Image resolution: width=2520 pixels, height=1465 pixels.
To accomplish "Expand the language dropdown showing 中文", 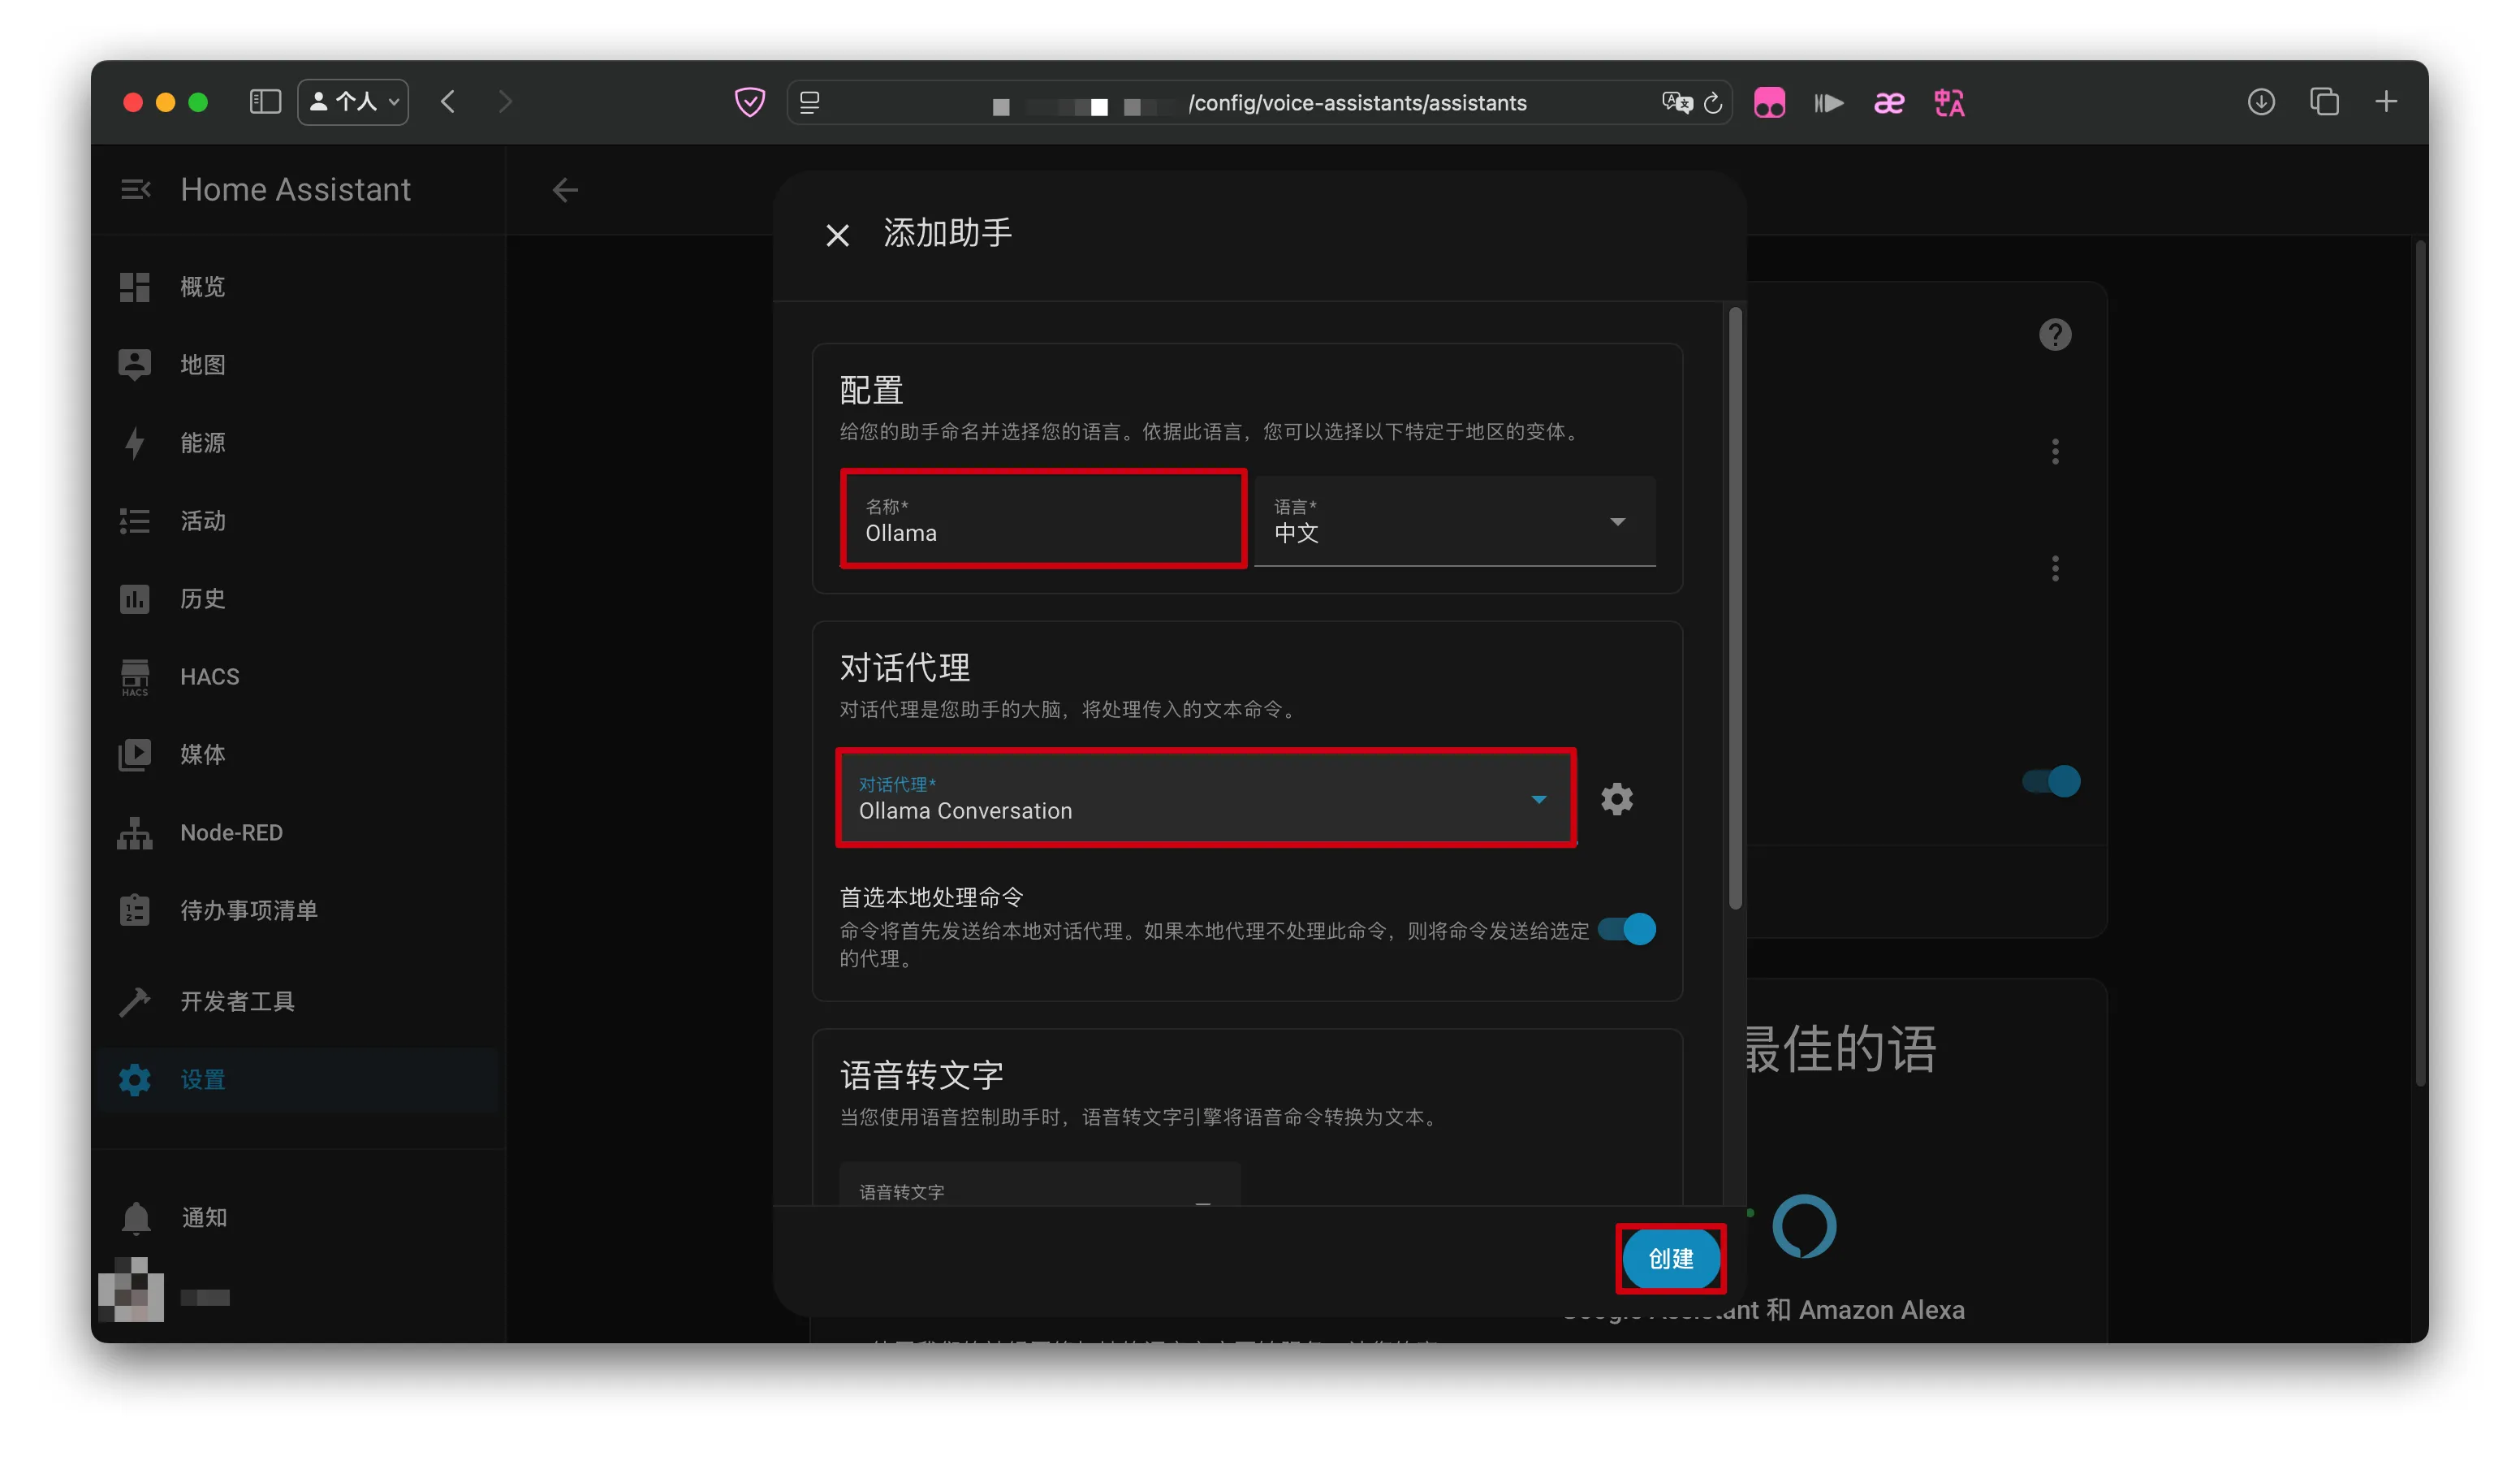I will [x=1453, y=521].
